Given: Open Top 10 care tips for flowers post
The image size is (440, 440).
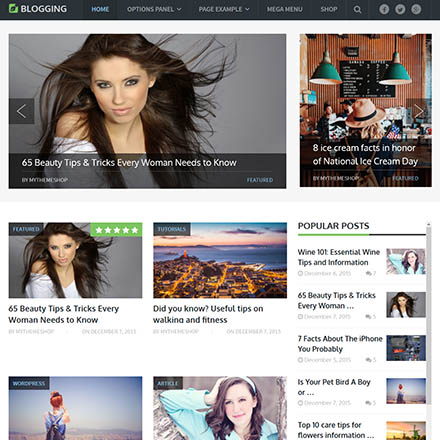Looking at the screenshot, I should 336,430.
